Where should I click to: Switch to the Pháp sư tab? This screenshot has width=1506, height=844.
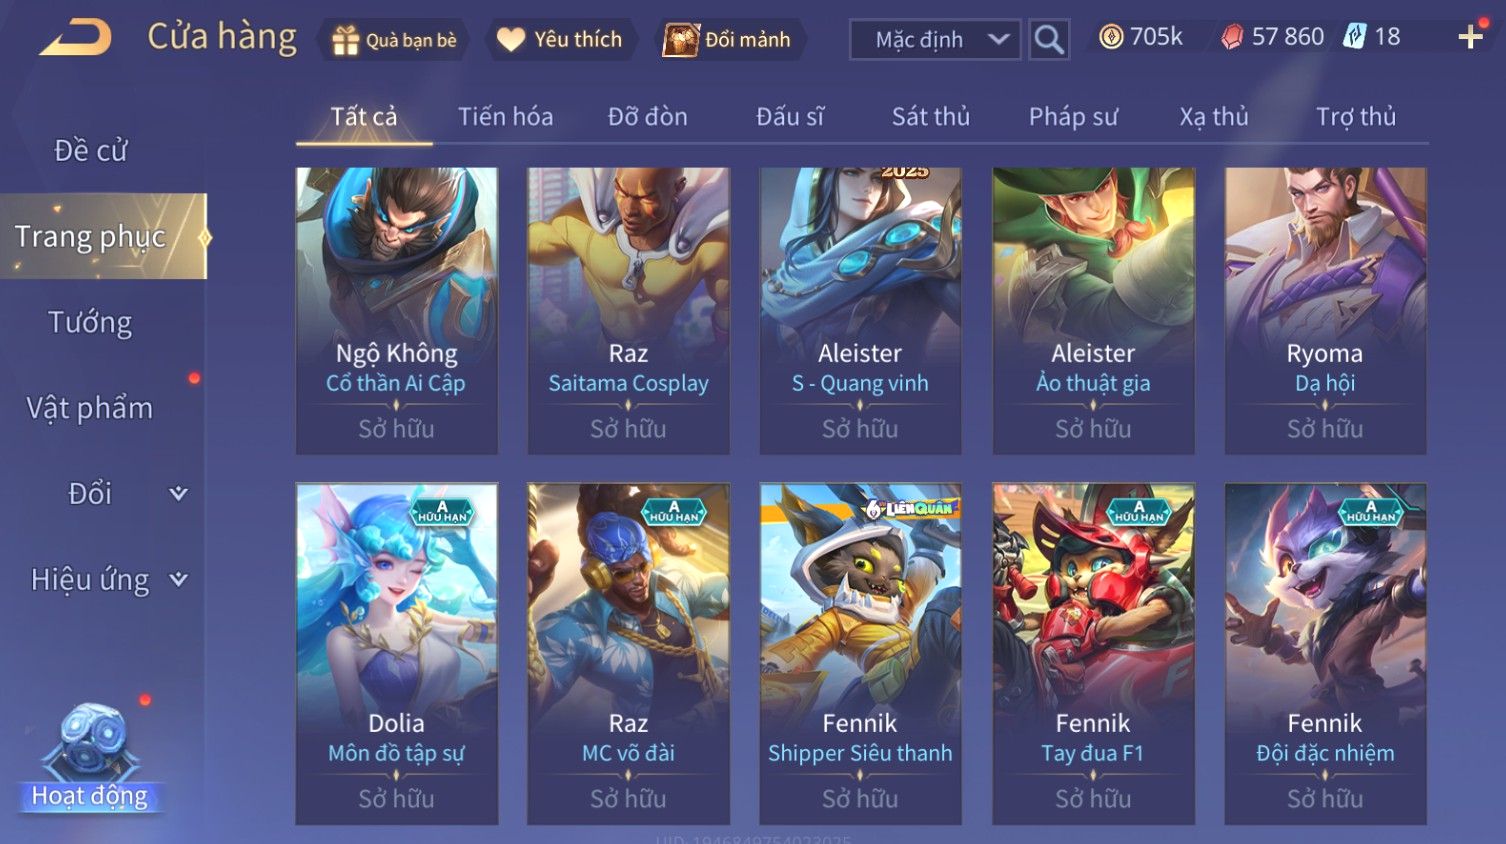[1073, 117]
